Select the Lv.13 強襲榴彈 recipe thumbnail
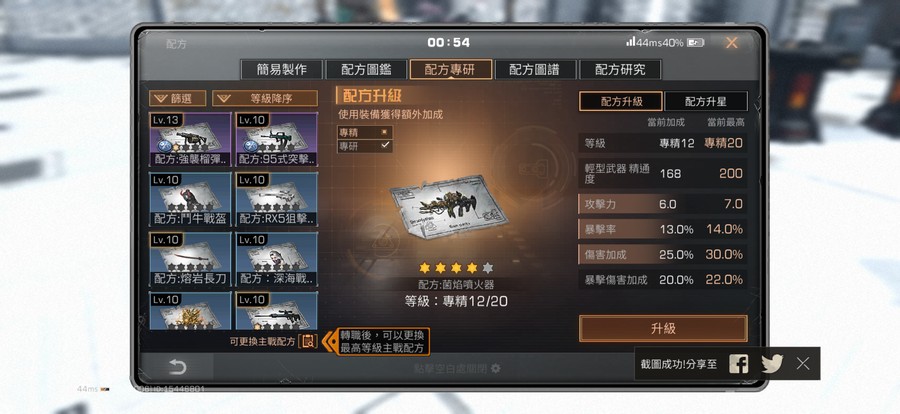900x414 pixels. (190, 140)
